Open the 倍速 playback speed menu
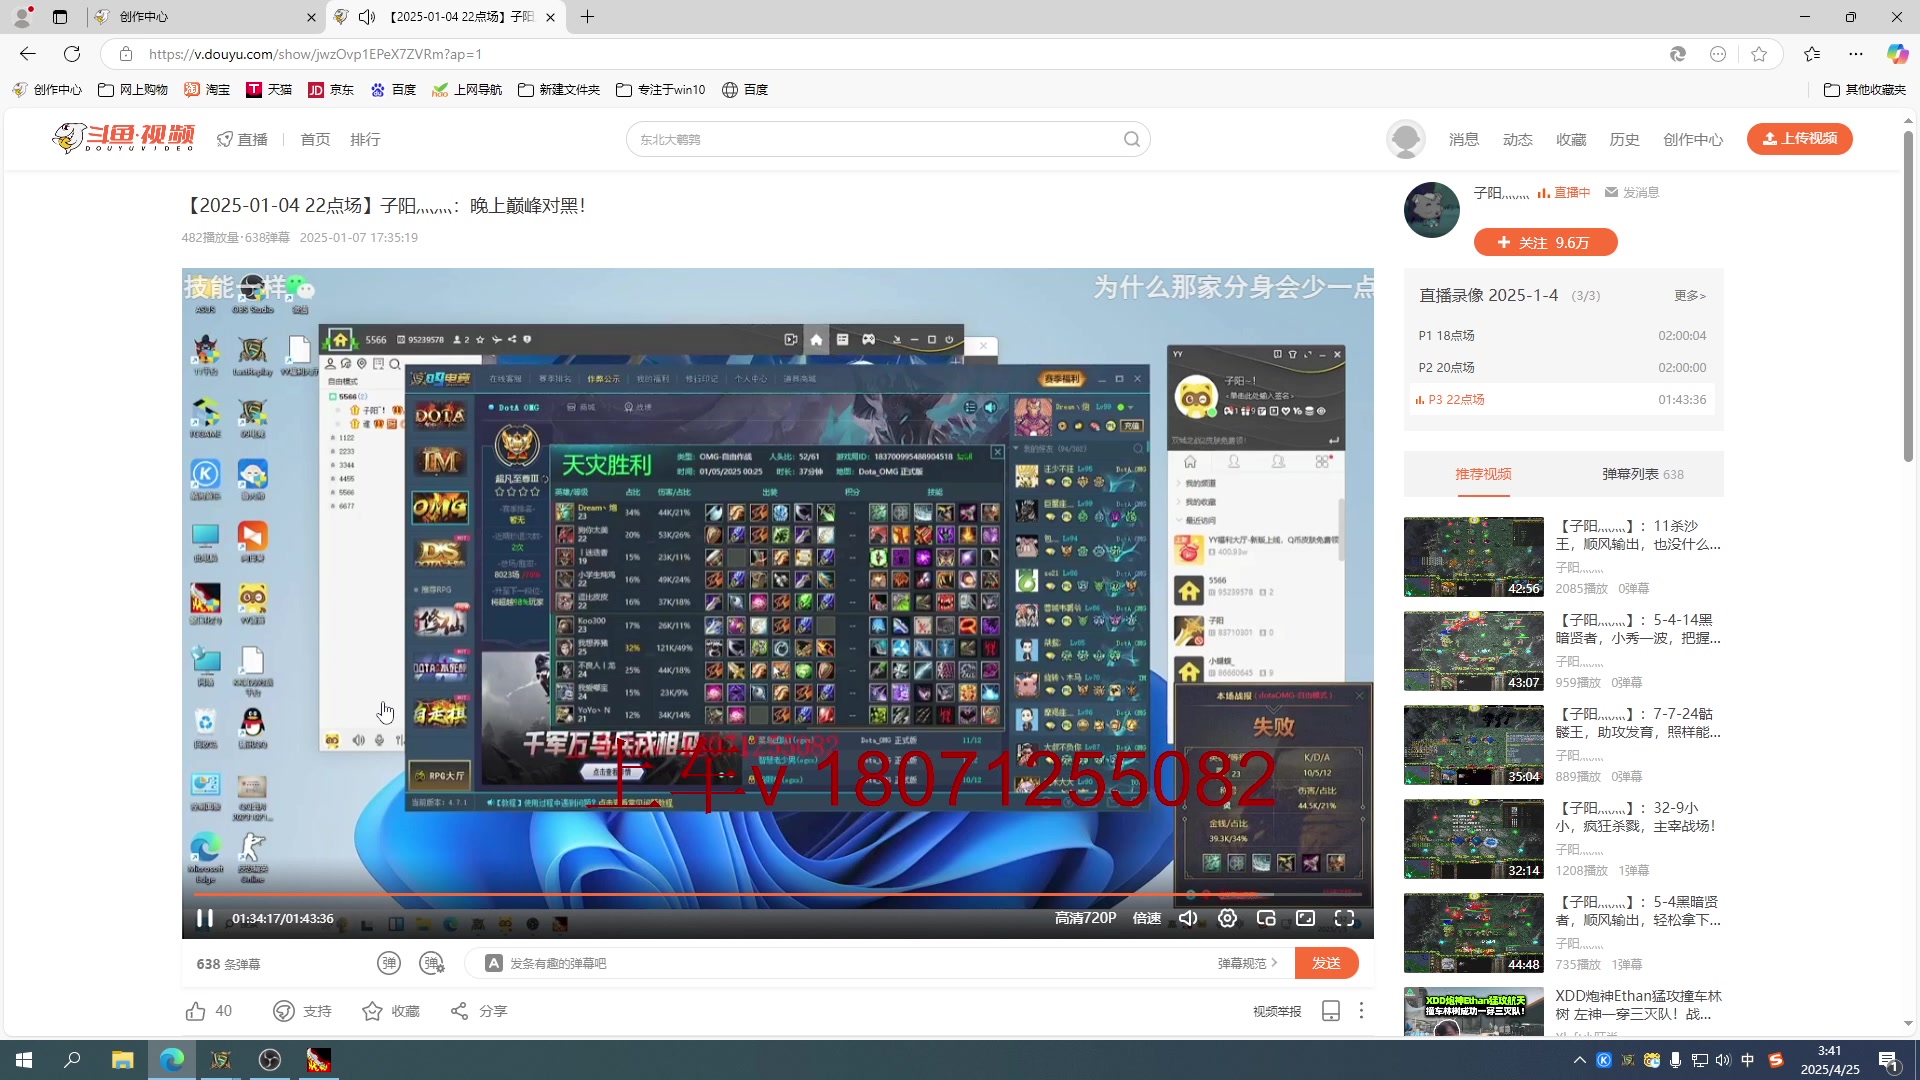The image size is (1920, 1080). [1147, 918]
